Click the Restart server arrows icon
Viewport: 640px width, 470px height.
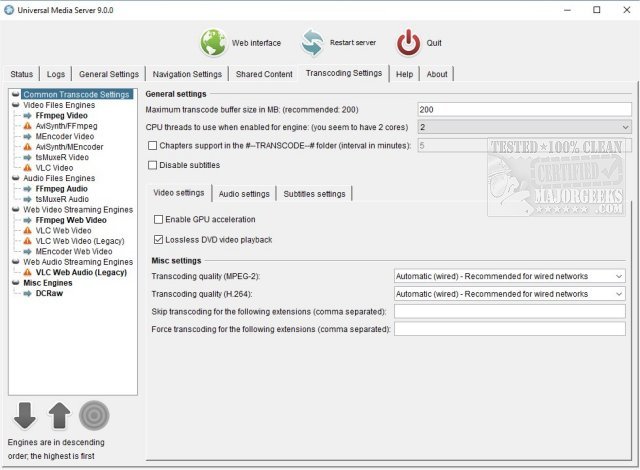click(312, 42)
